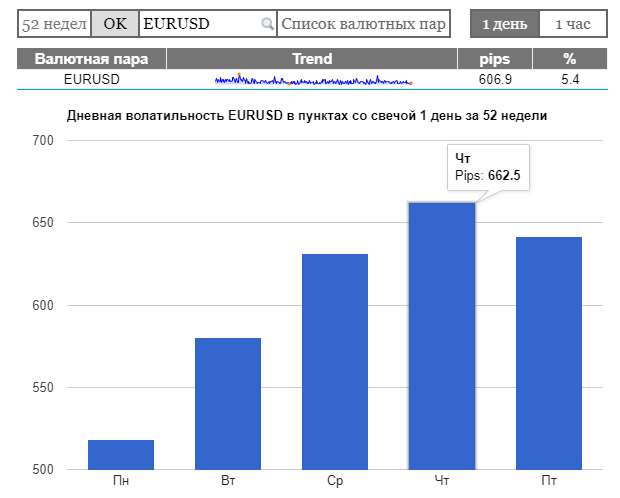Click the Ср bar in the chart
This screenshot has height=498, width=620.
(335, 362)
